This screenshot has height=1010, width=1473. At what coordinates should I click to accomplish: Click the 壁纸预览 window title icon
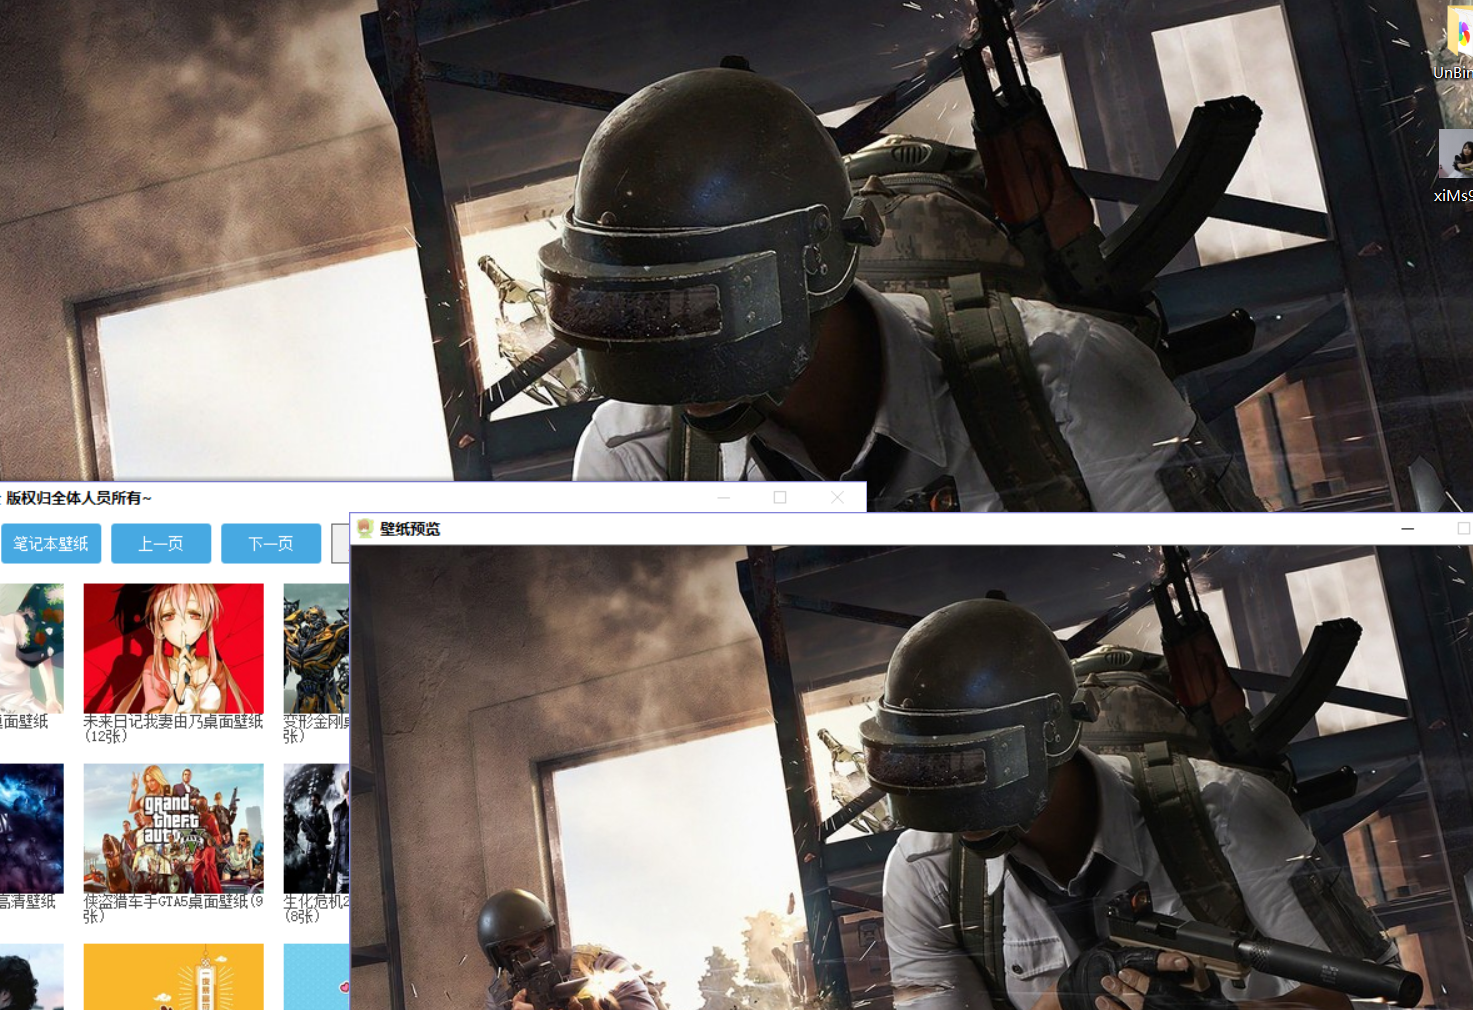coord(365,528)
